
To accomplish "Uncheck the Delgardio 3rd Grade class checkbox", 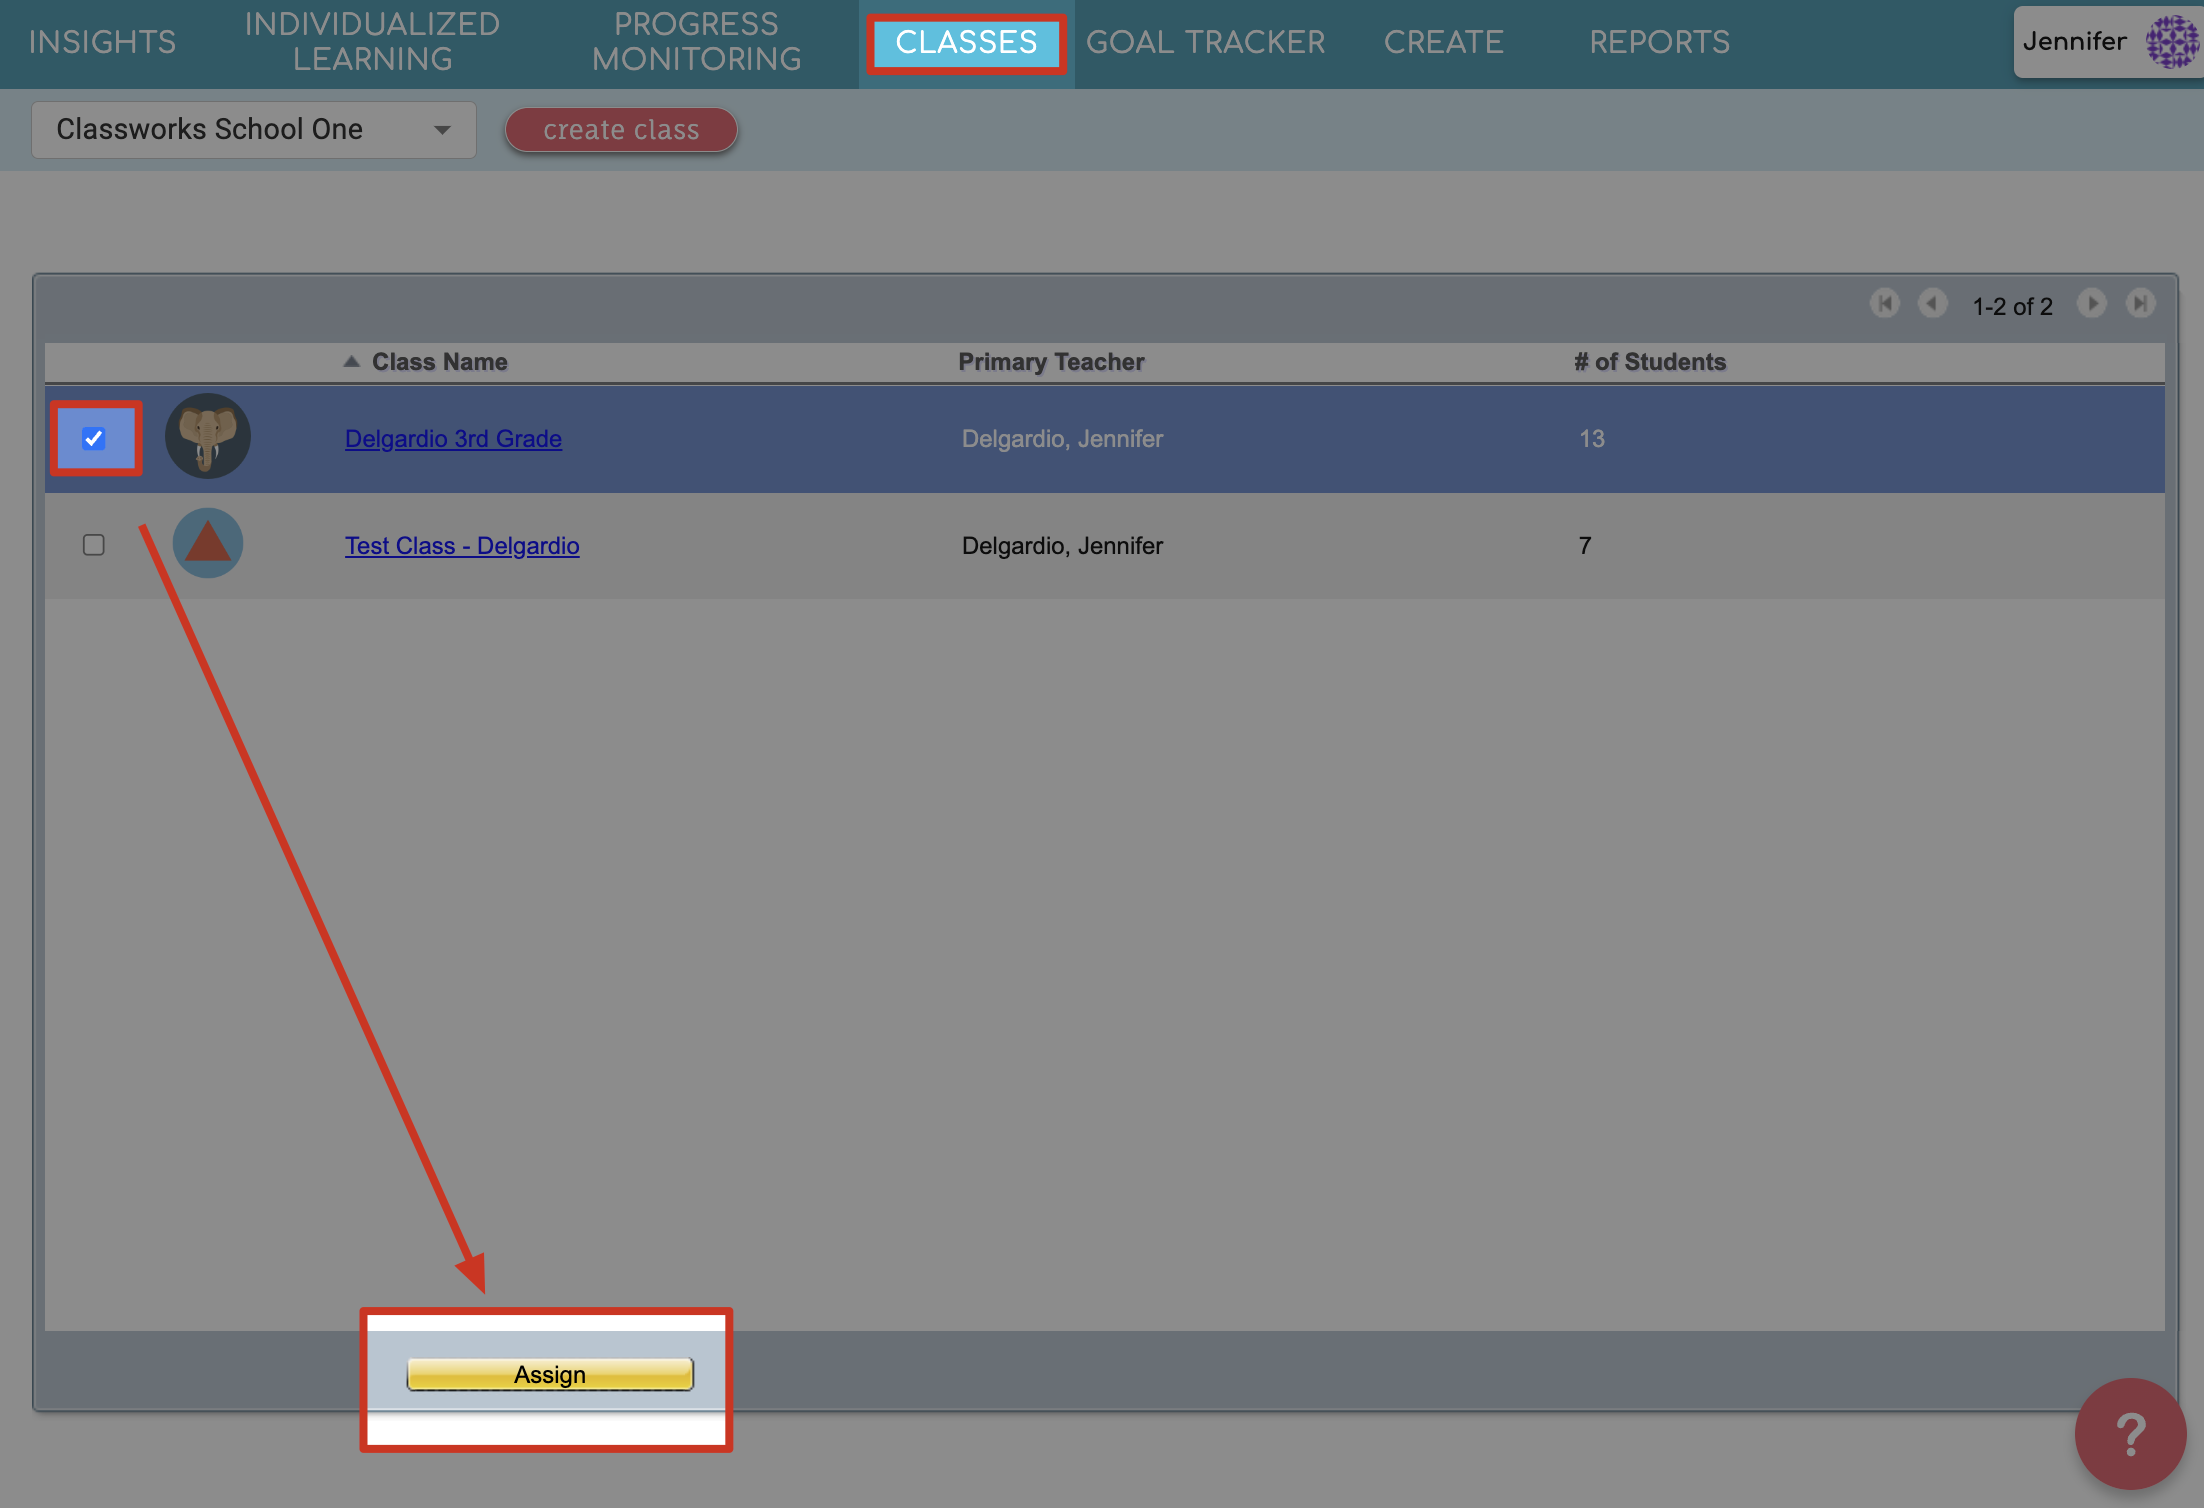I will point(95,437).
